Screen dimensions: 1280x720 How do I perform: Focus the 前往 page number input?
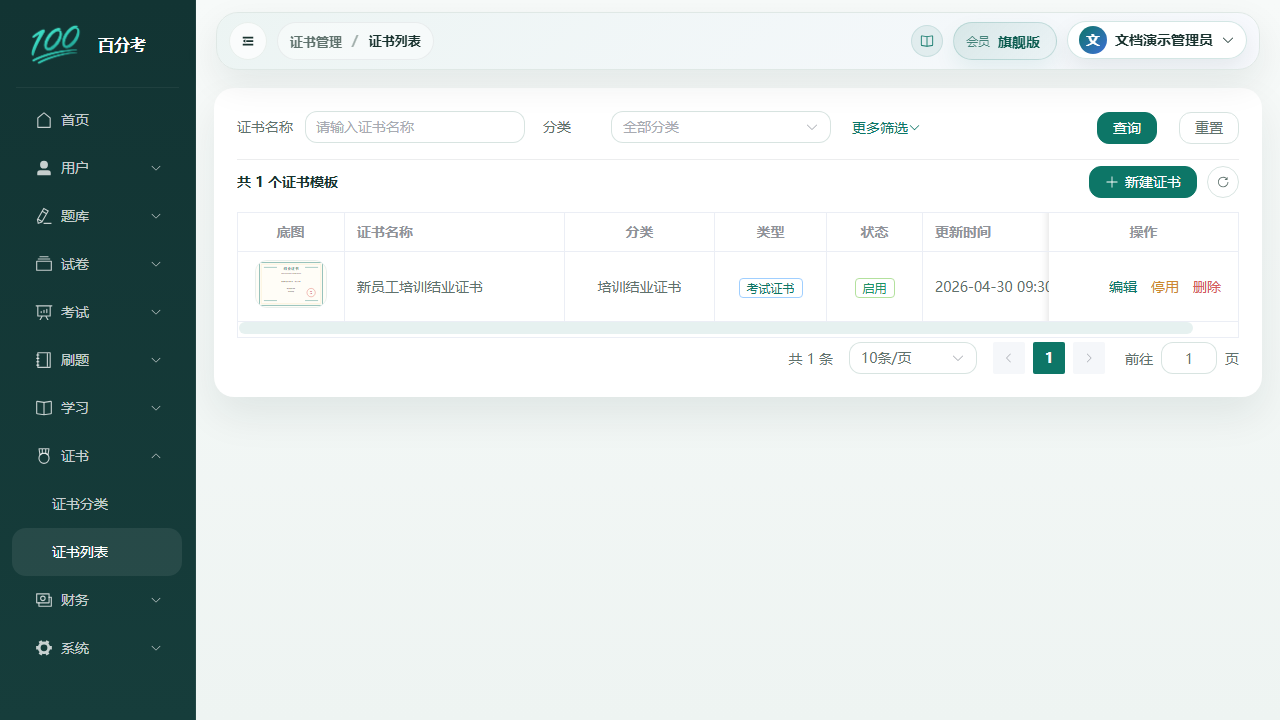(1189, 358)
